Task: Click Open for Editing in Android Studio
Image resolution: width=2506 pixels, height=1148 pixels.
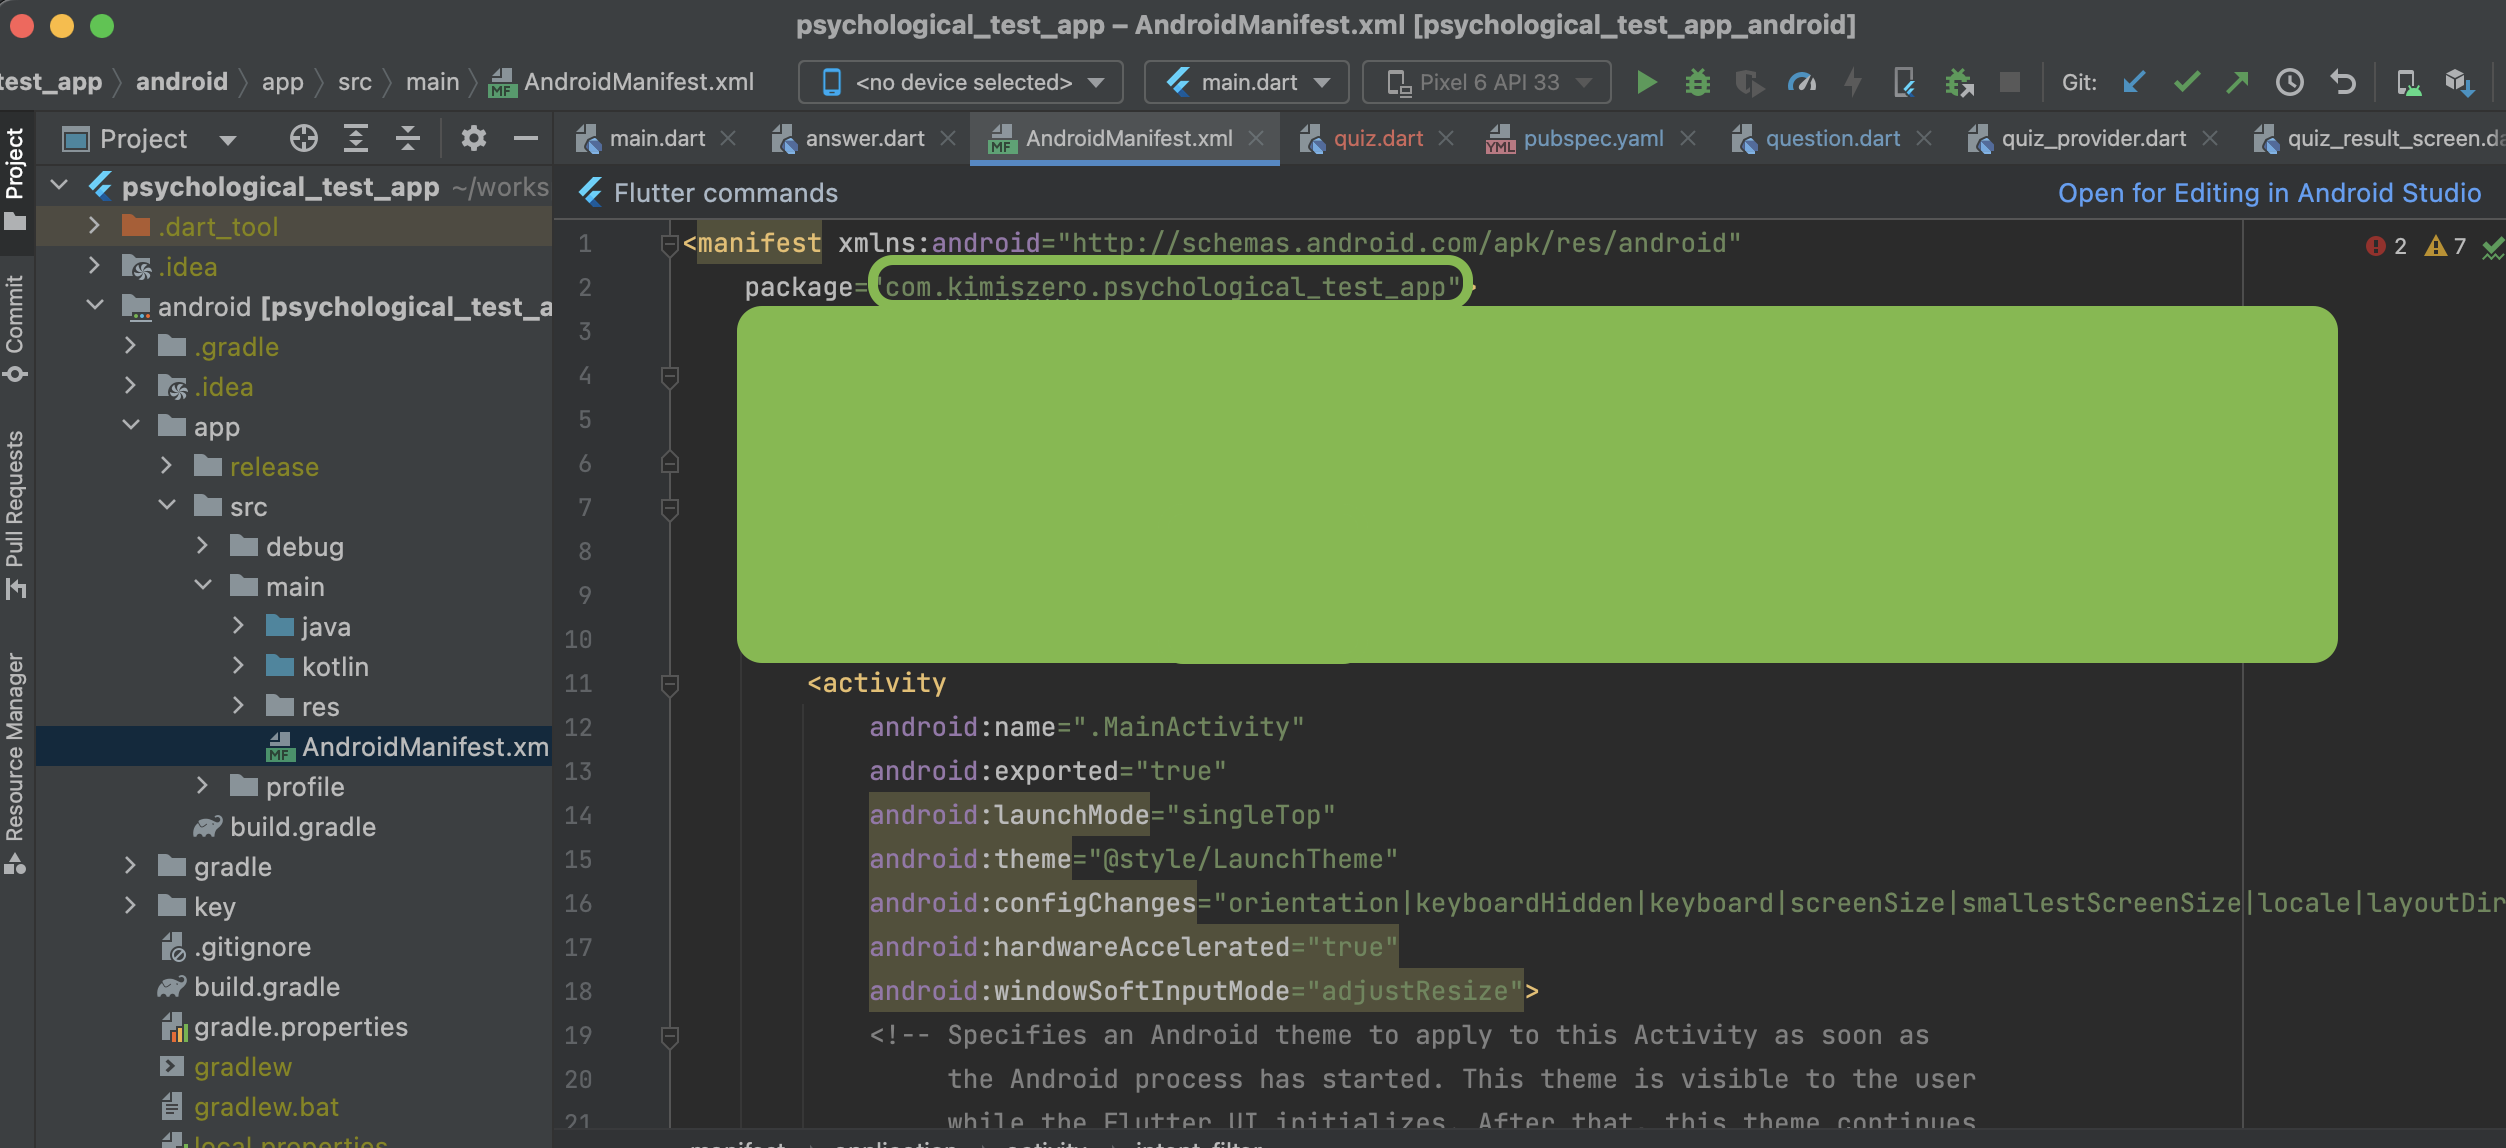Action: [x=2269, y=192]
